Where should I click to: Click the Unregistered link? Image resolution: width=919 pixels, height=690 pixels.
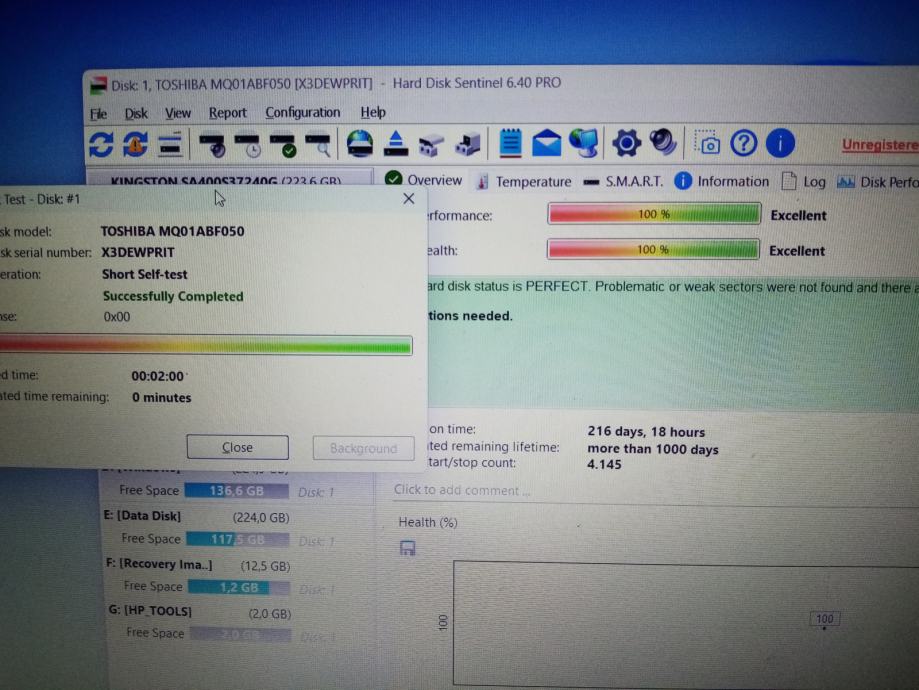(880, 145)
